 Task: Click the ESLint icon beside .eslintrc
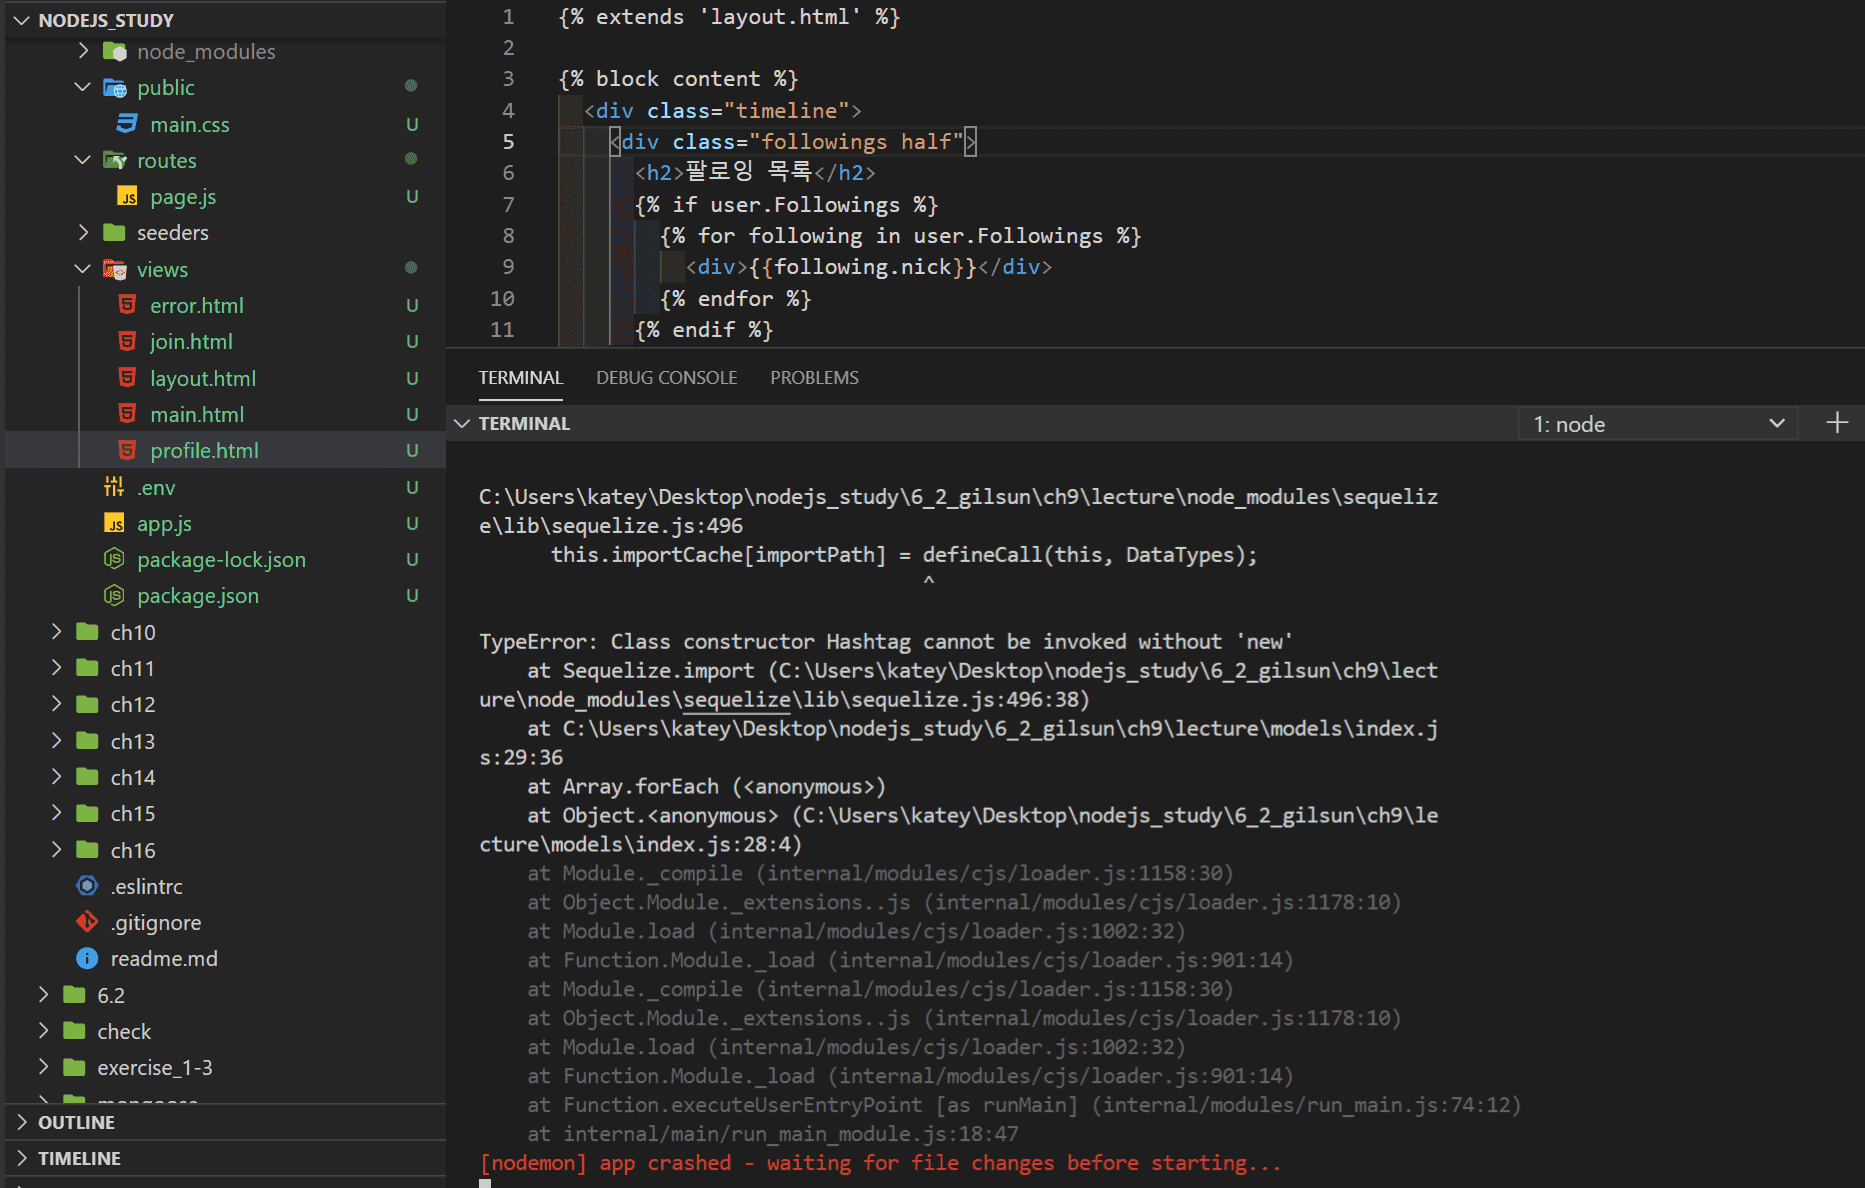pyautogui.click(x=88, y=886)
